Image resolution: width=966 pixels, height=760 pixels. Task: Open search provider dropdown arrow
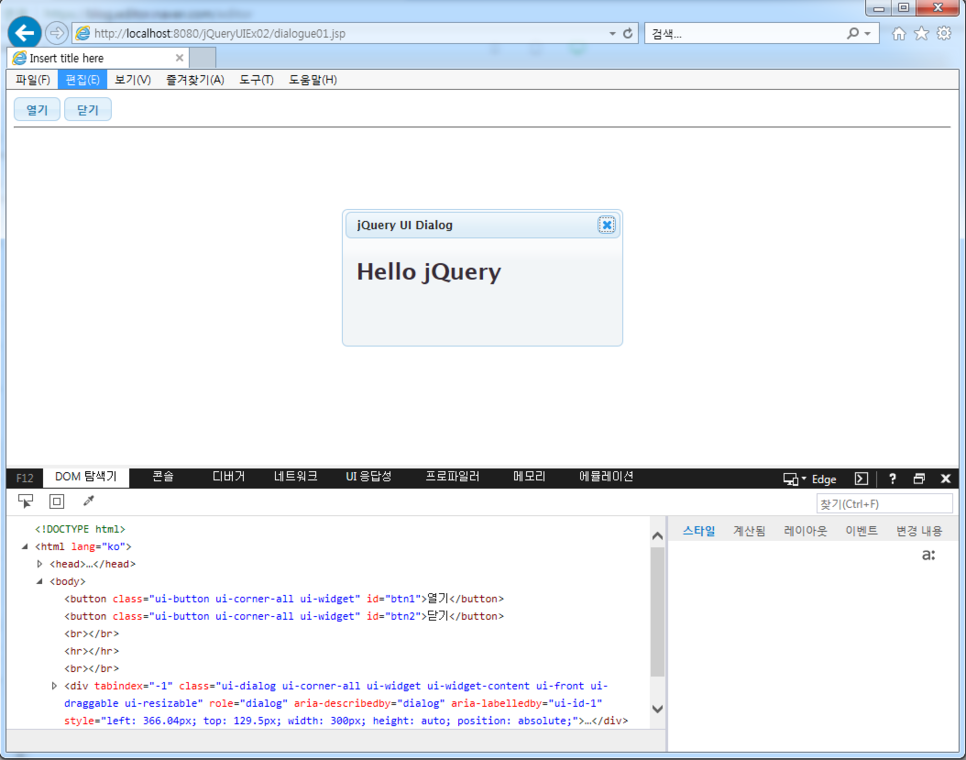(x=867, y=33)
